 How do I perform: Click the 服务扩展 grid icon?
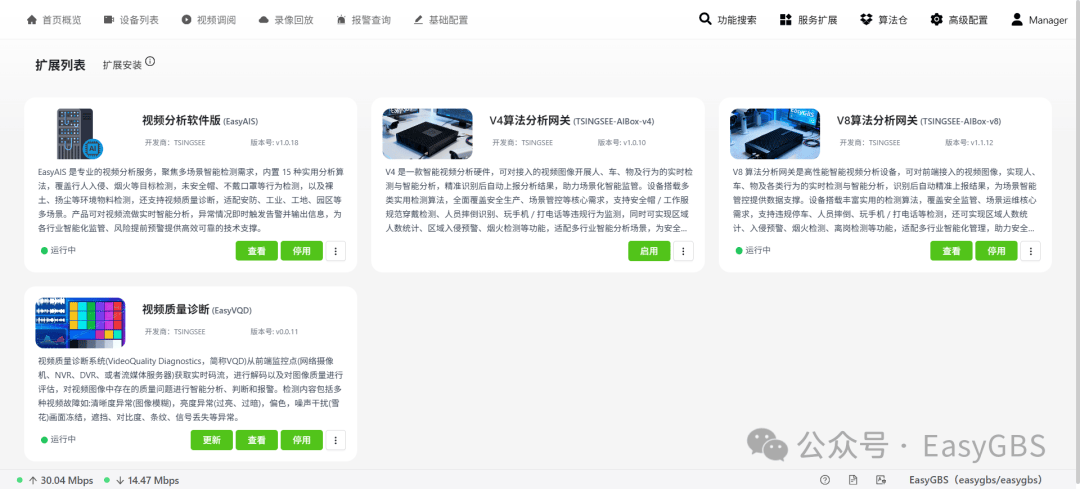click(x=785, y=20)
